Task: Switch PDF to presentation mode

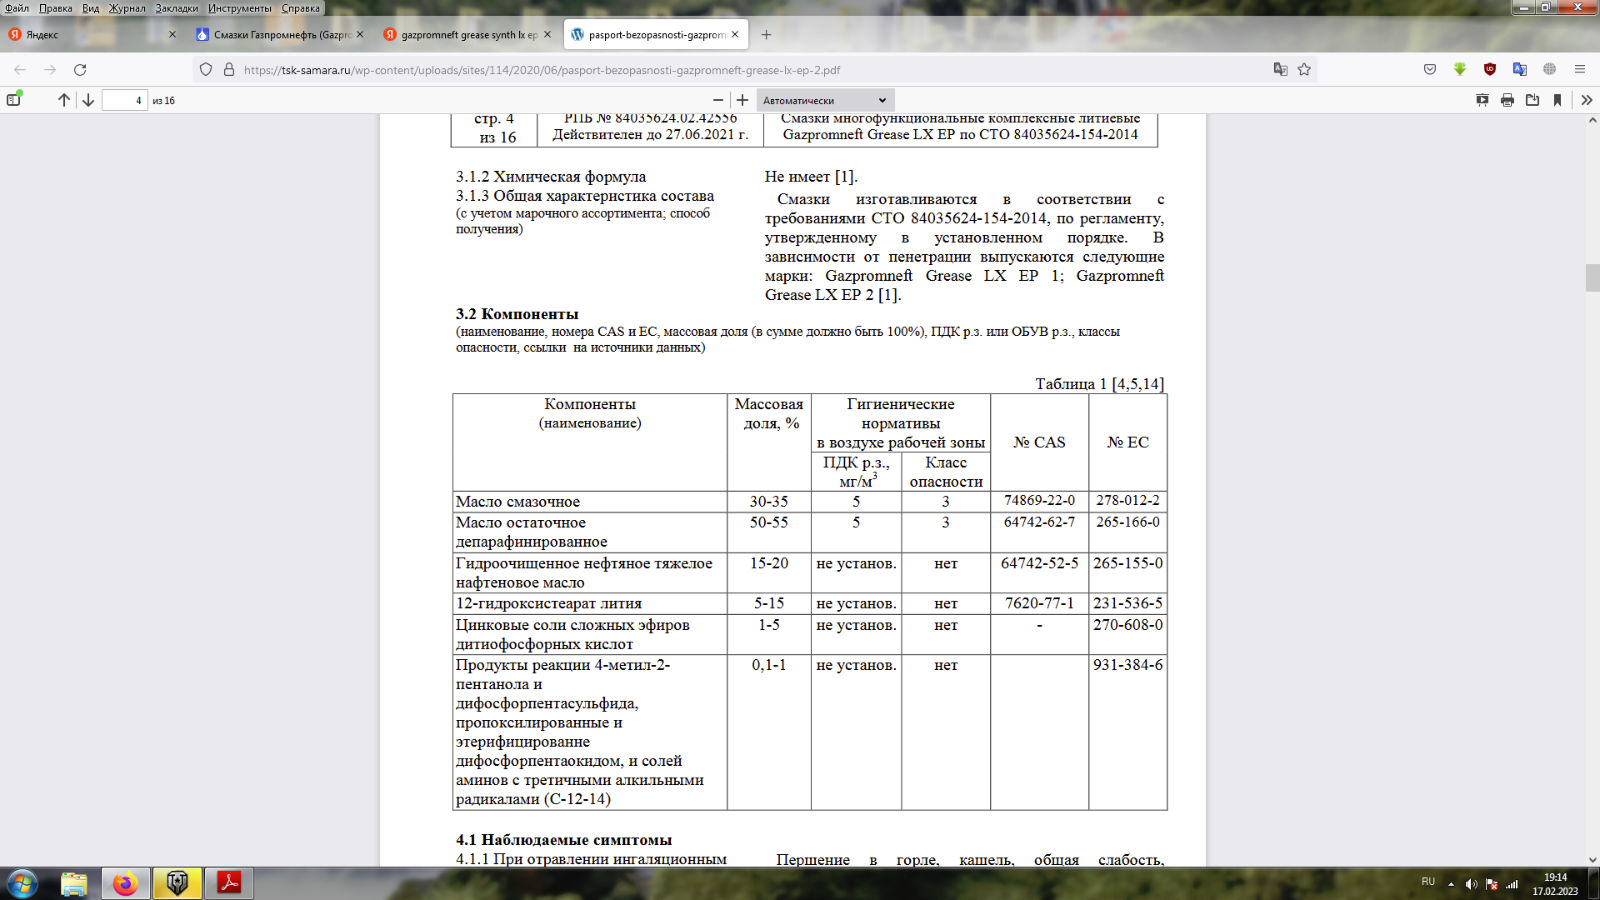Action: pyautogui.click(x=1482, y=100)
